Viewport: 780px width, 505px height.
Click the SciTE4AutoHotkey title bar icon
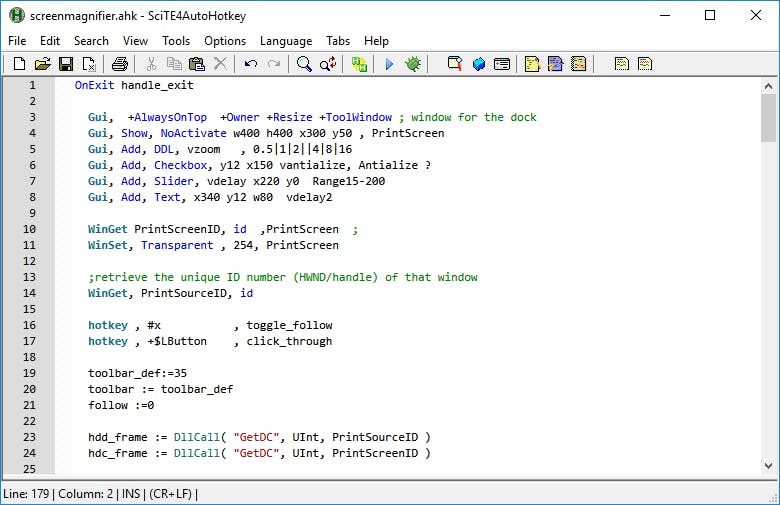pyautogui.click(x=16, y=15)
